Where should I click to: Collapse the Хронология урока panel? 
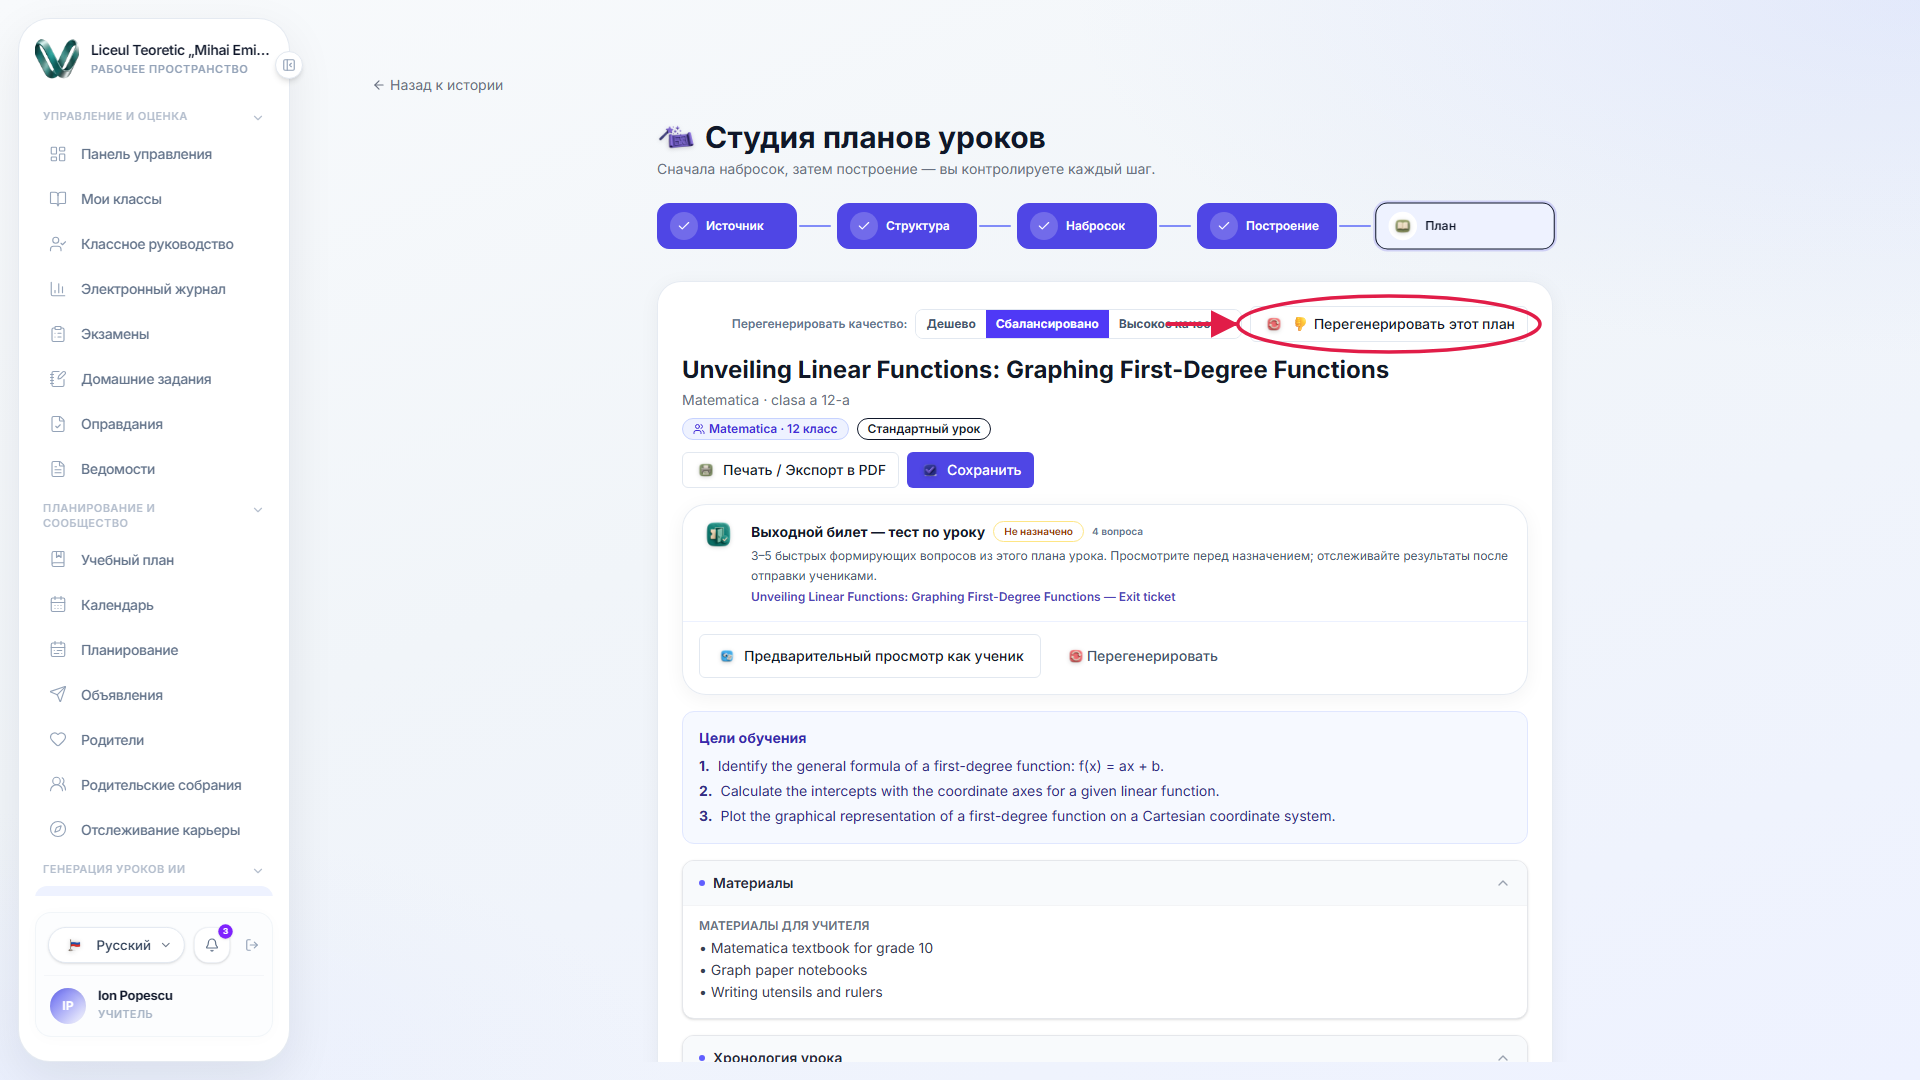[1503, 1057]
